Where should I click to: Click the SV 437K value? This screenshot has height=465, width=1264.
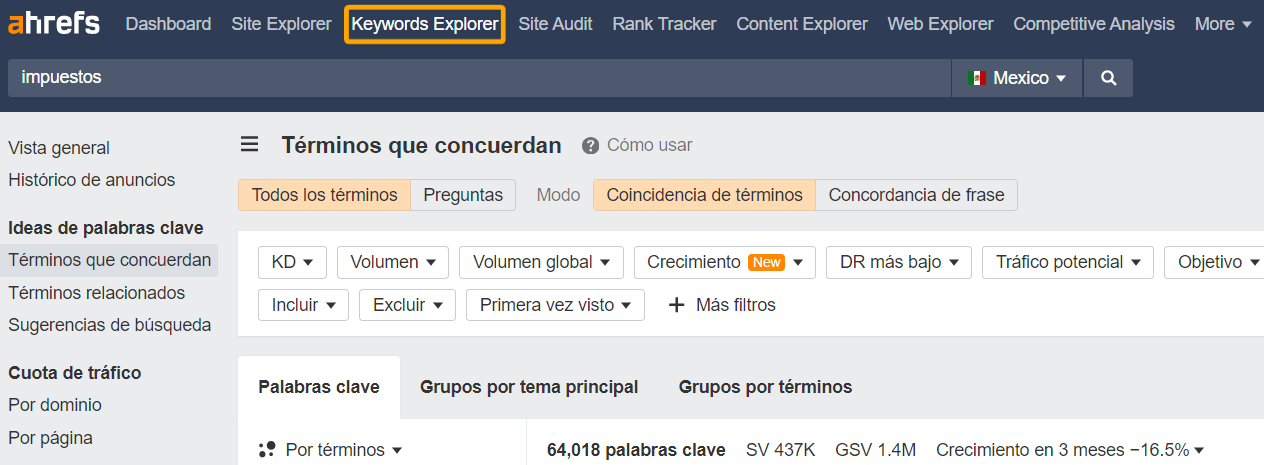[780, 450]
